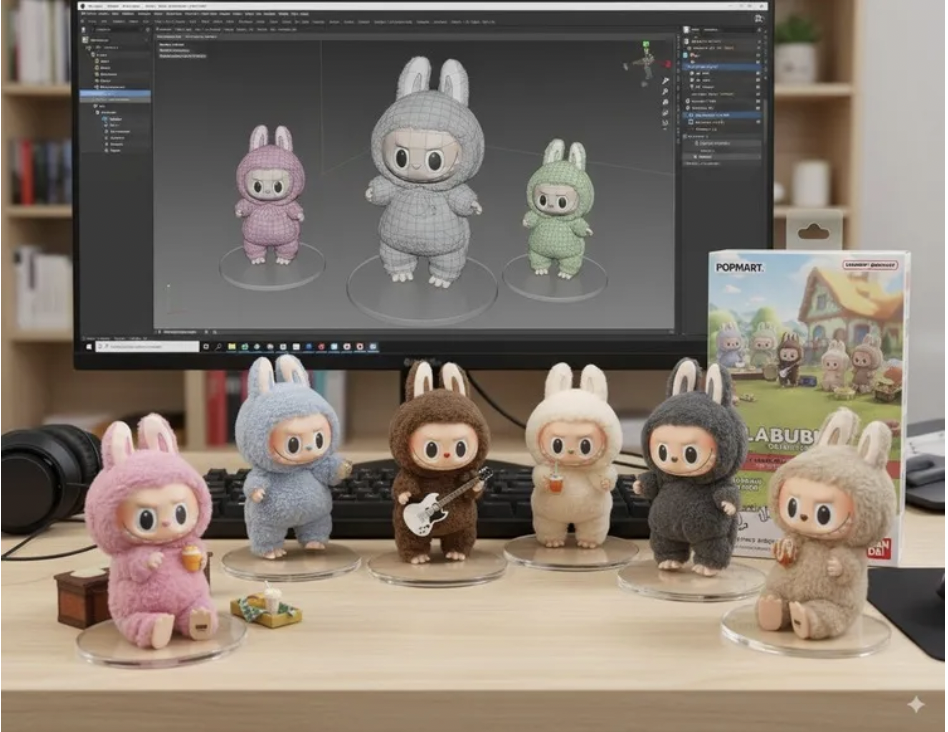Image resolution: width=948 pixels, height=732 pixels.
Task: Select the green bunny model in viewport
Action: pyautogui.click(x=557, y=209)
